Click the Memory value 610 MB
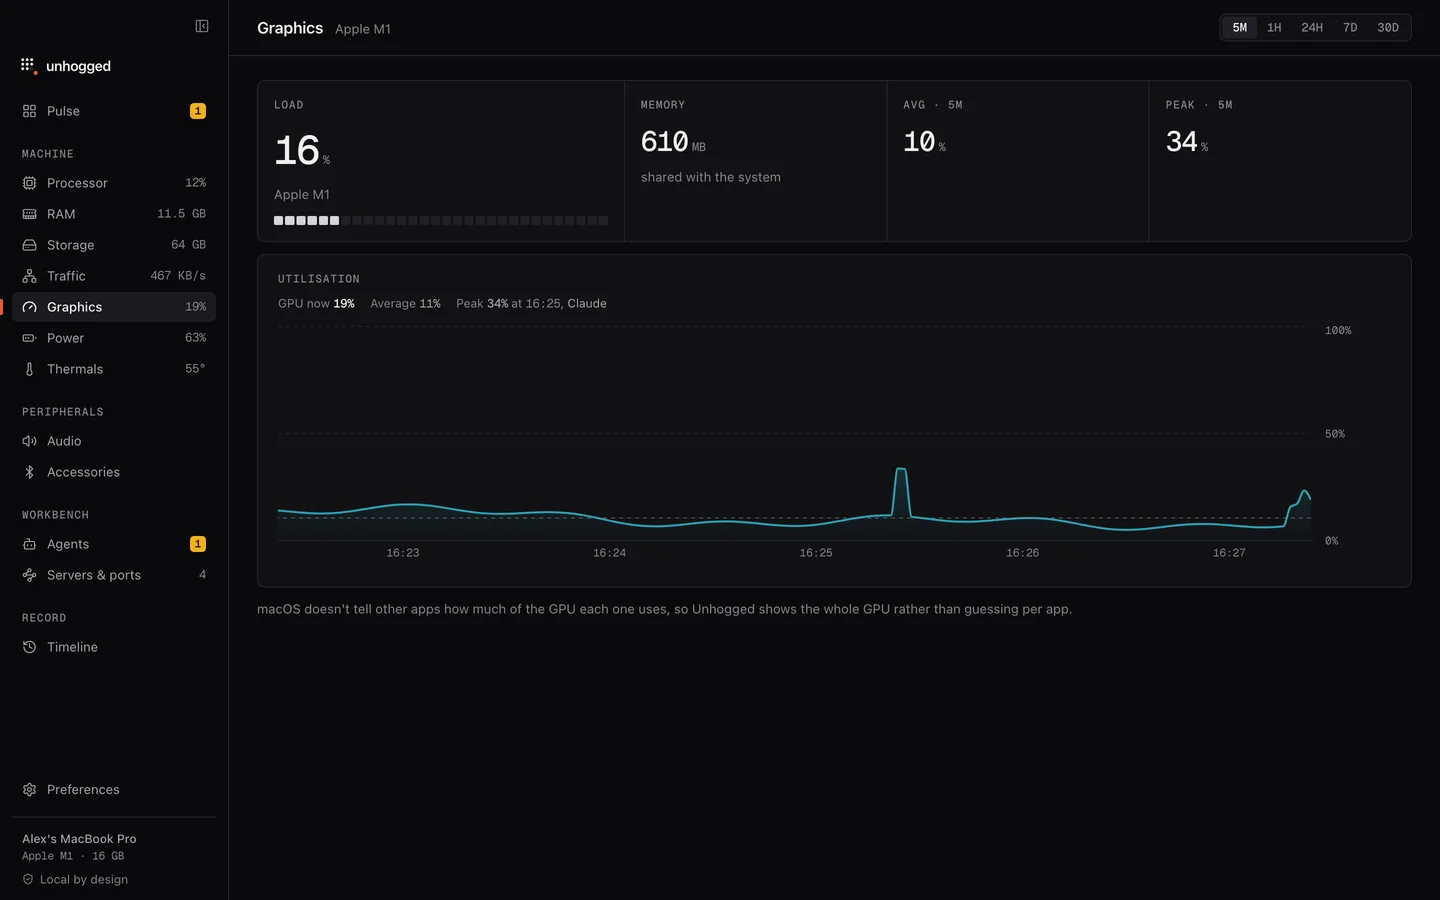1440x900 pixels. (673, 142)
